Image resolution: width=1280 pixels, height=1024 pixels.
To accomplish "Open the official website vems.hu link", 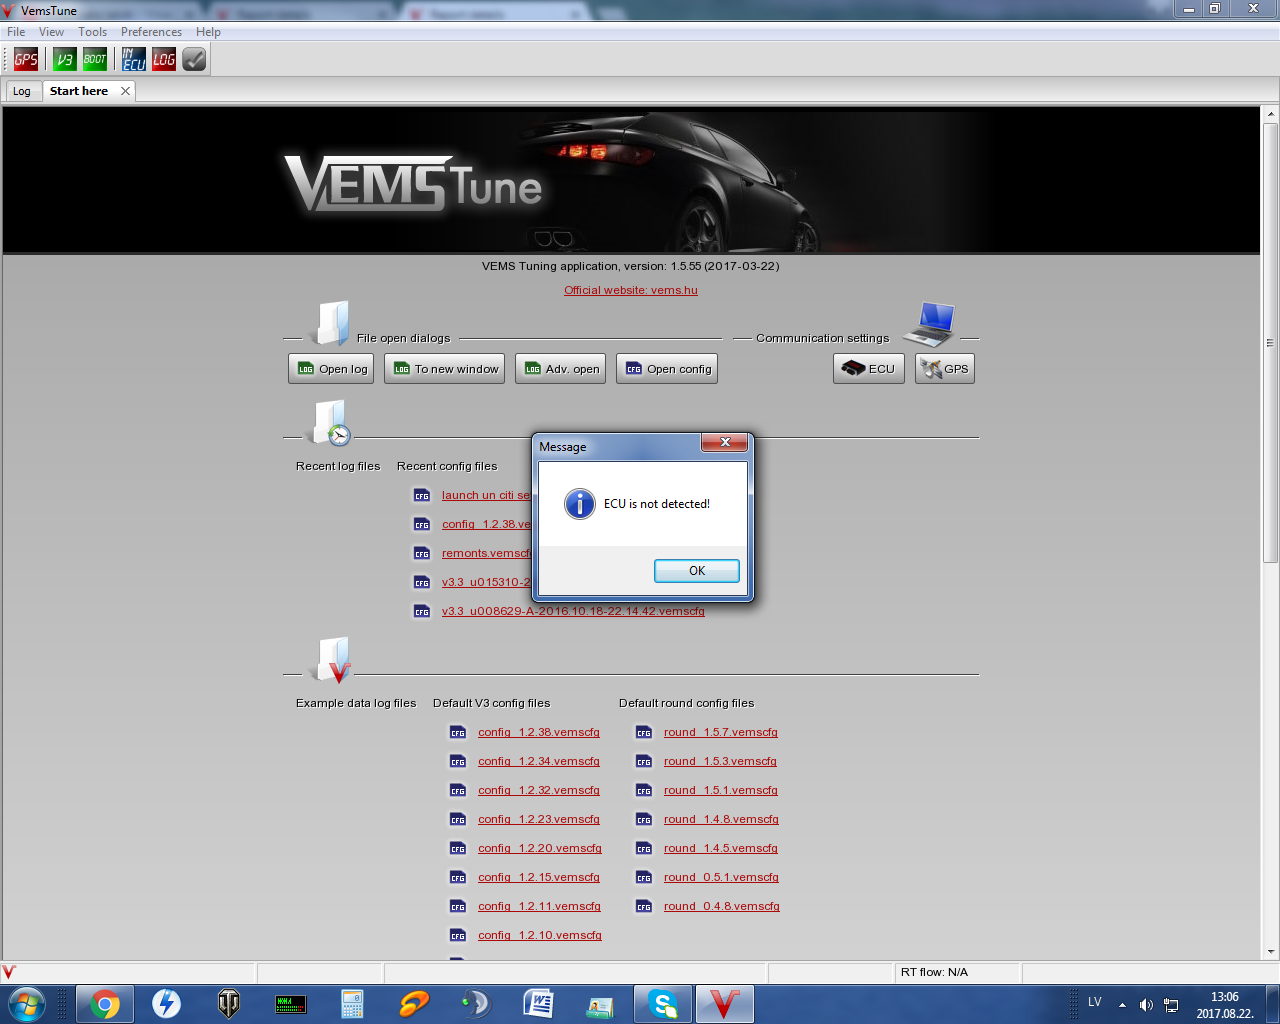I will click(631, 290).
